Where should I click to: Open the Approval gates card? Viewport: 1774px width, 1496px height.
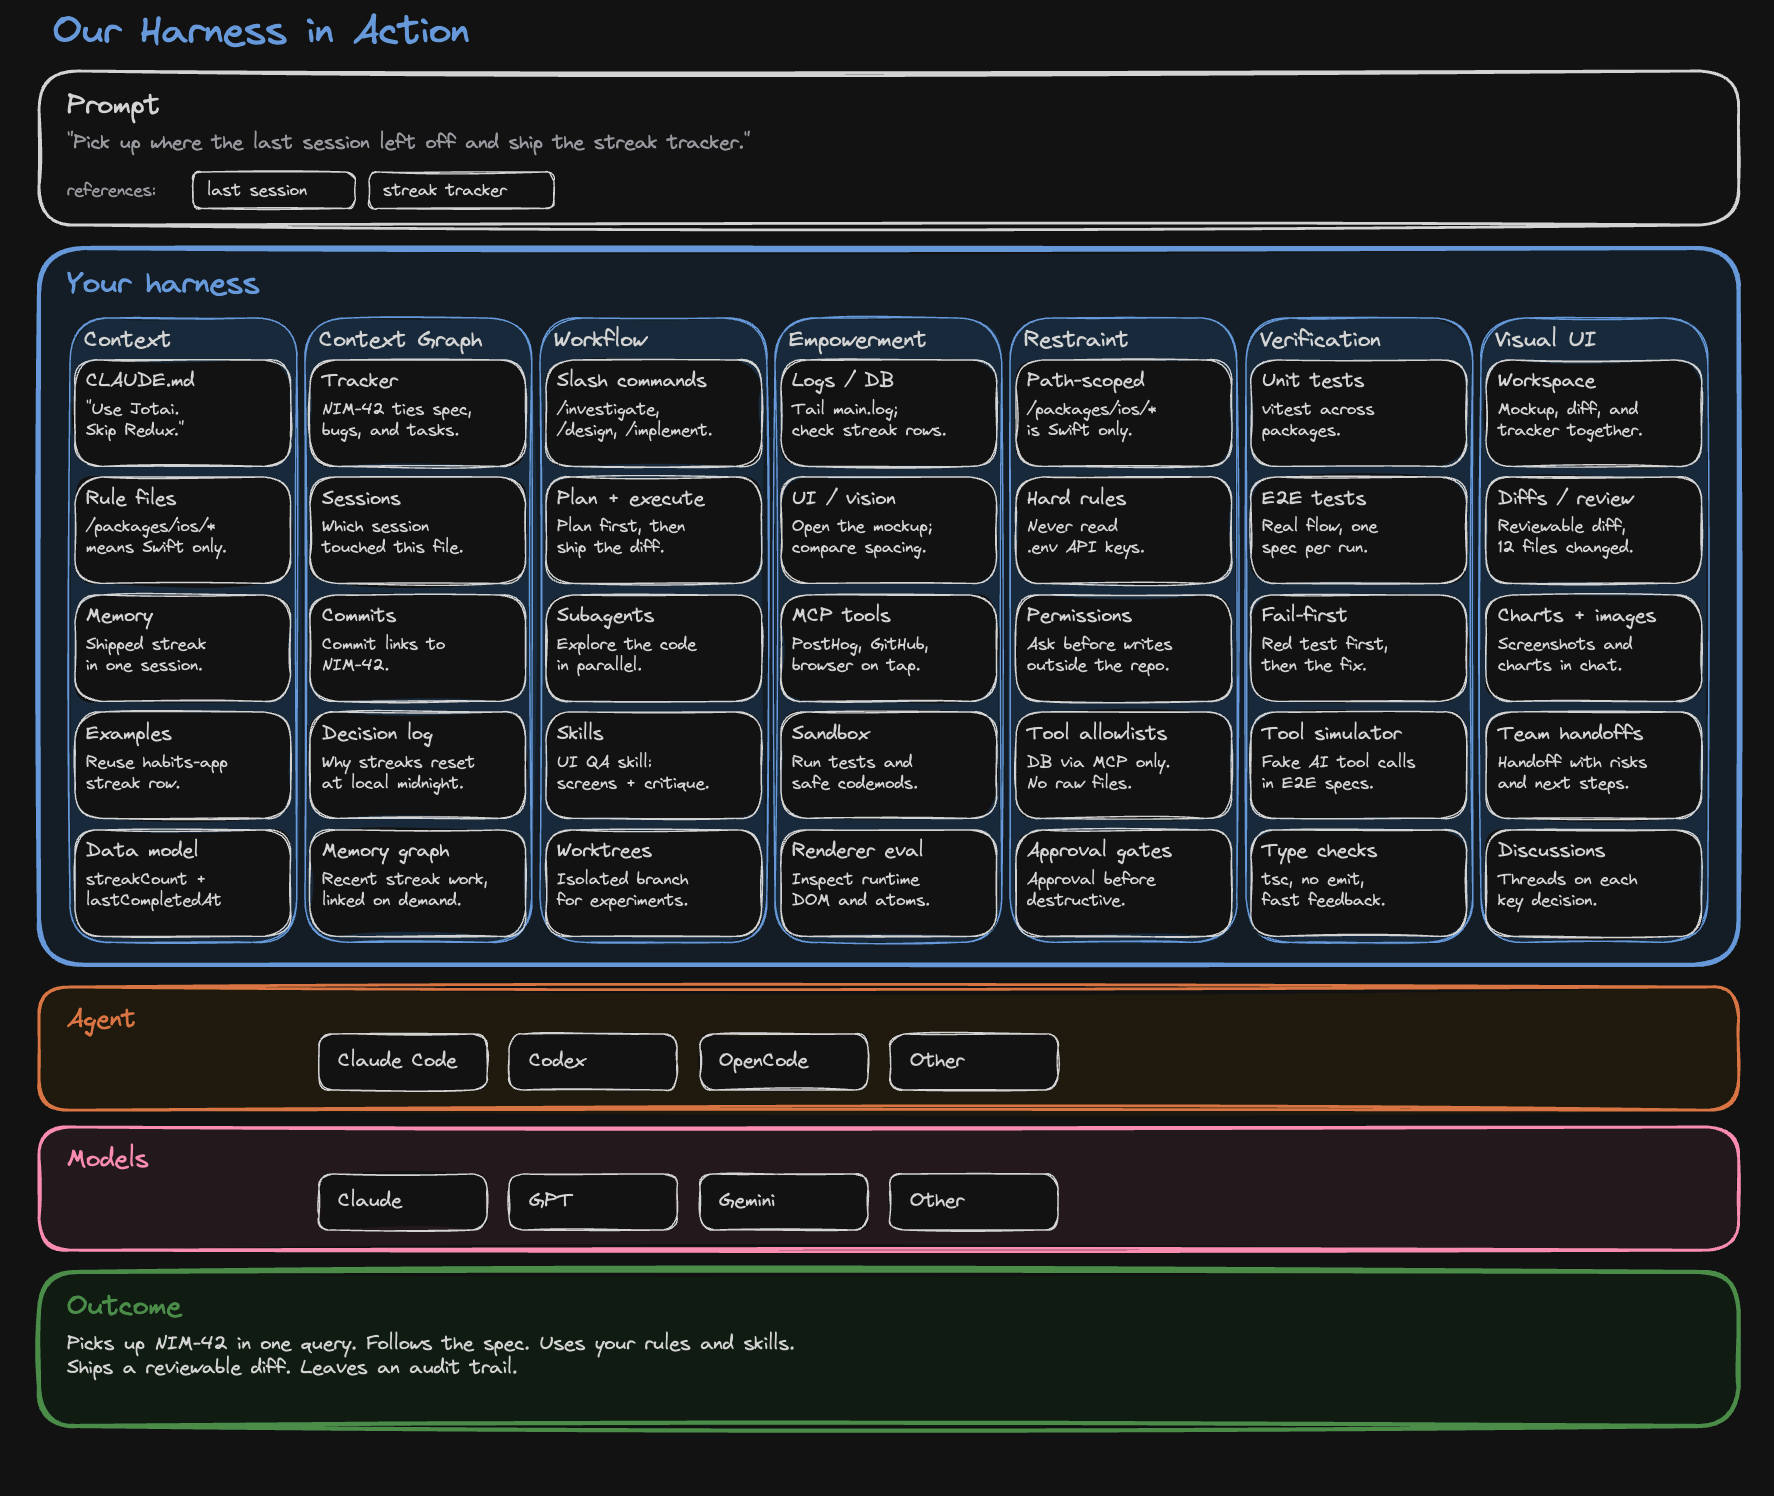(1124, 883)
